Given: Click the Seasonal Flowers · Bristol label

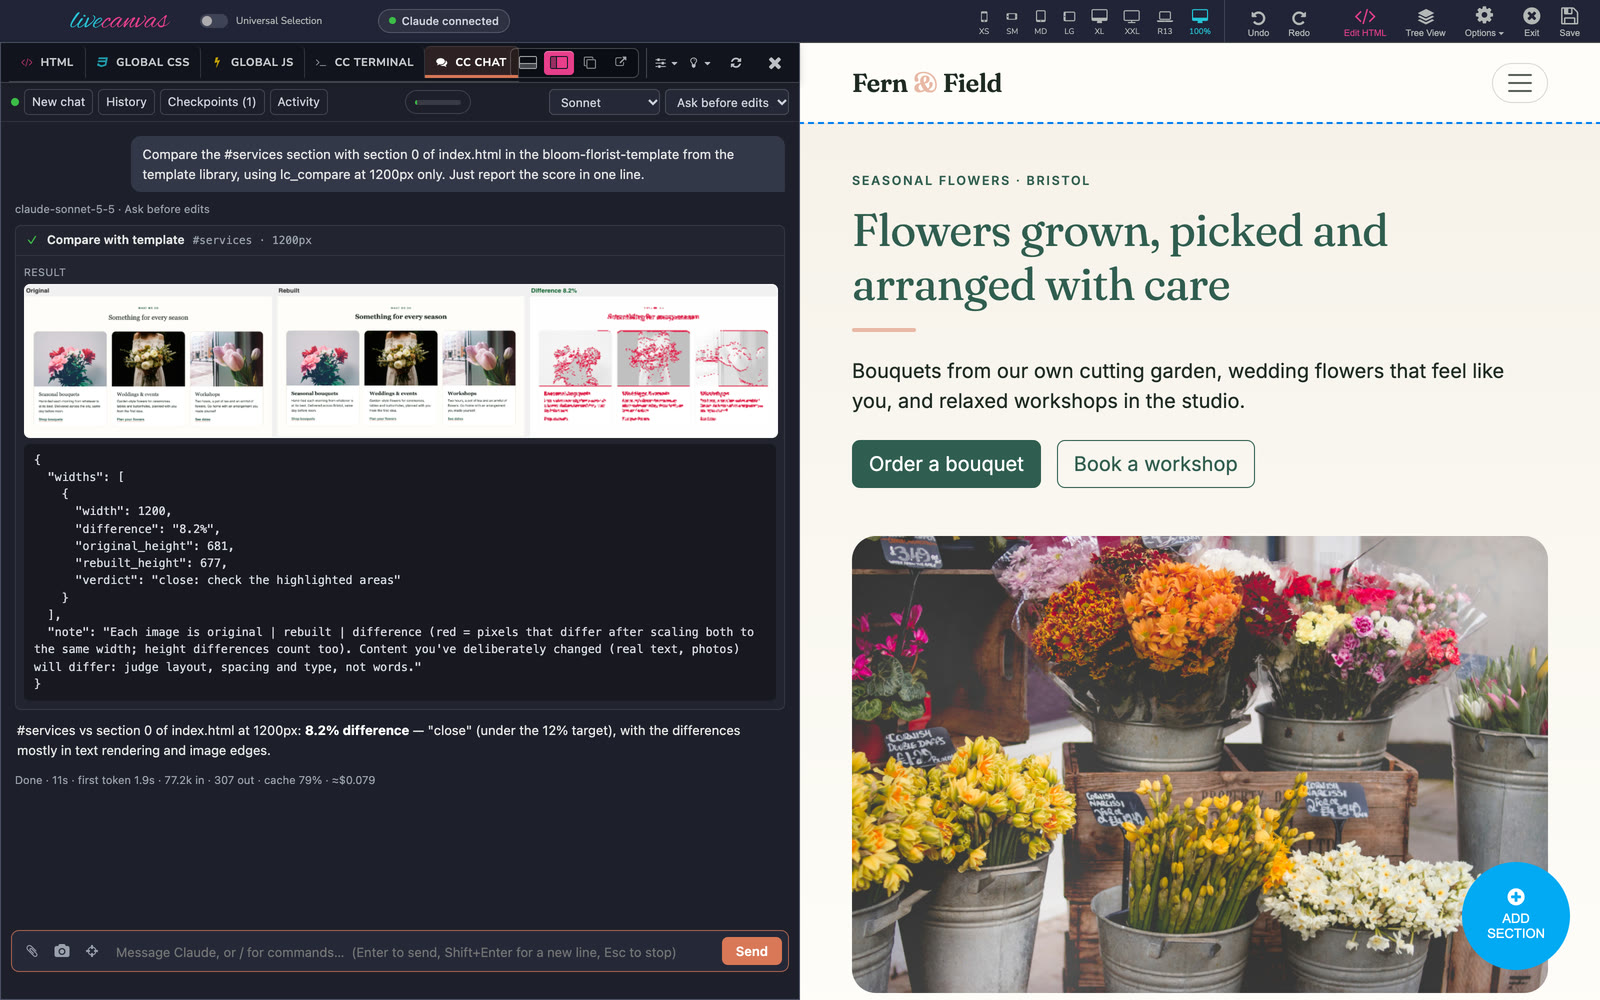Looking at the screenshot, I should [x=971, y=181].
